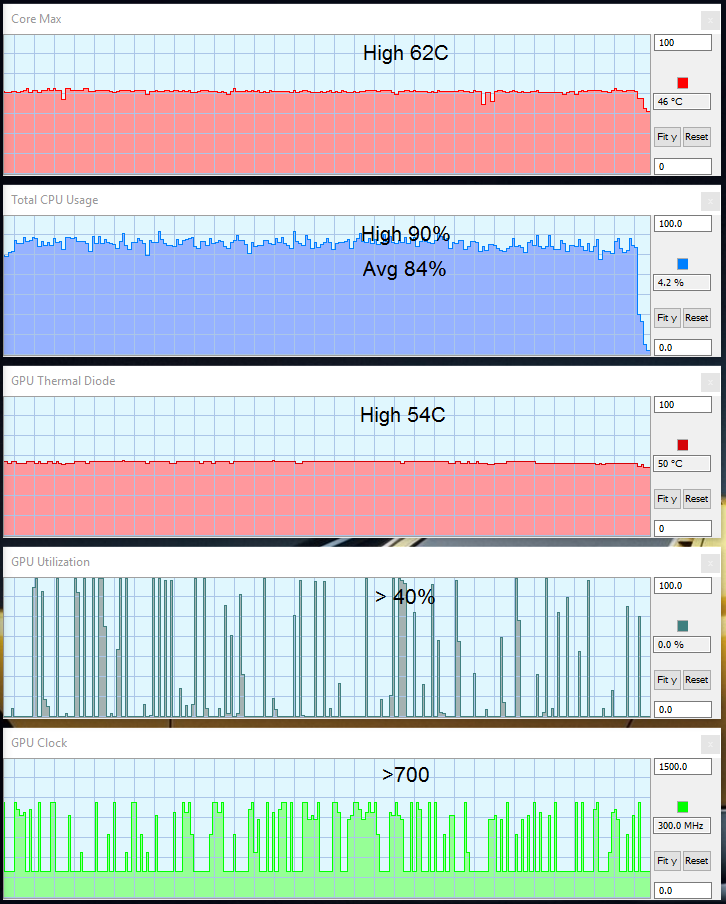Edit Total CPU Usage upper limit 100.0
The image size is (726, 904).
click(x=683, y=224)
